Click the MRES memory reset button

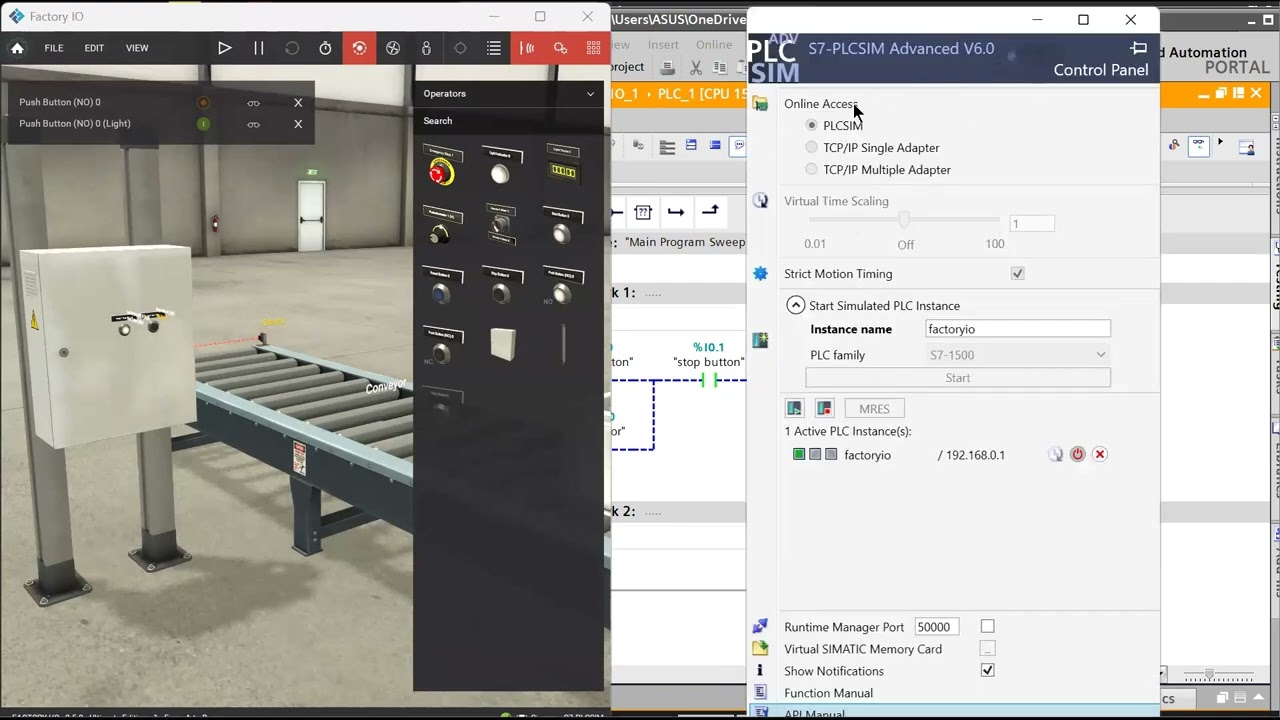click(874, 408)
